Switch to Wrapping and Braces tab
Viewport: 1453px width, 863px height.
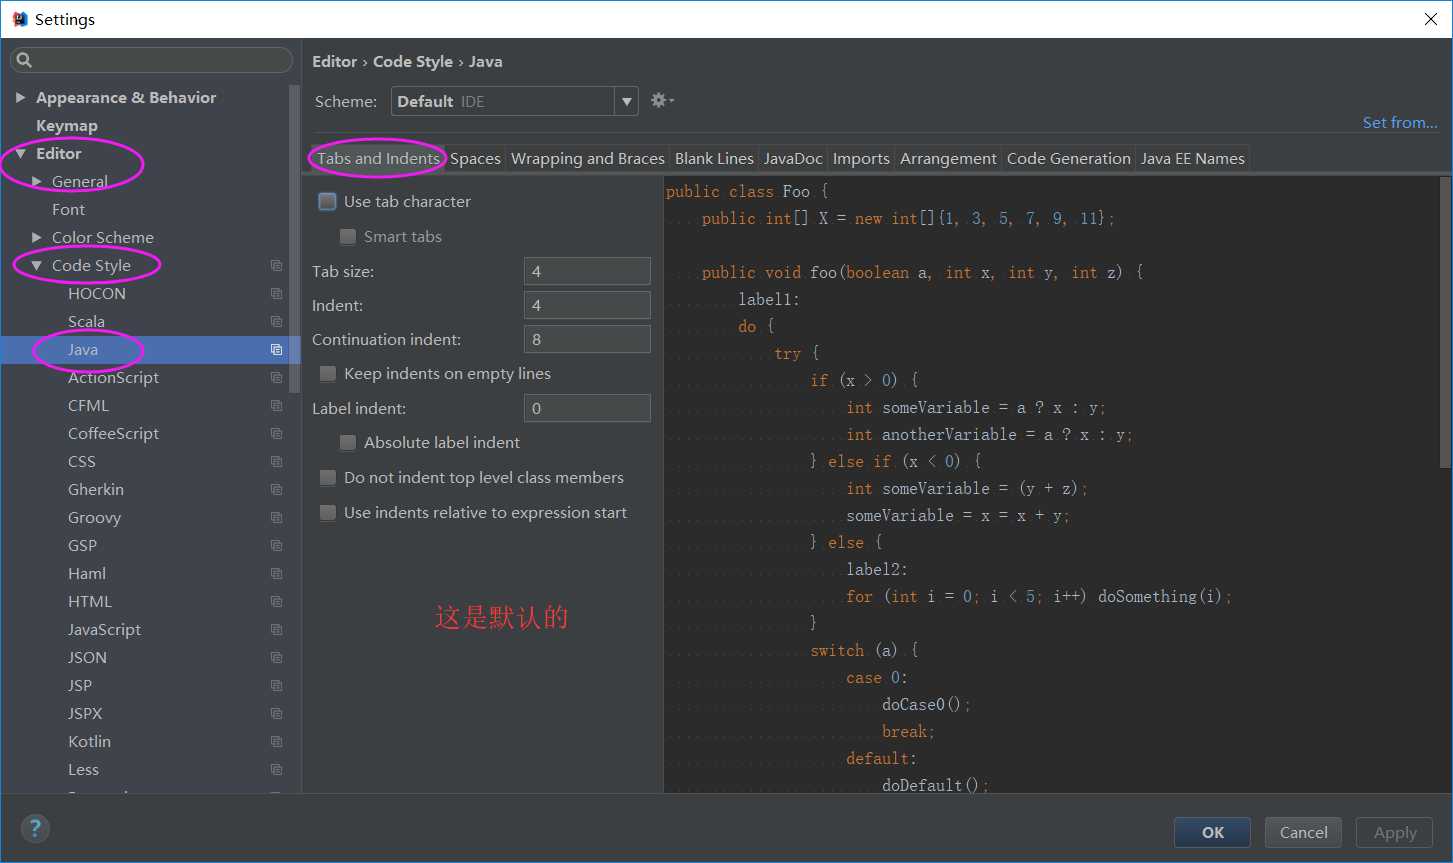[x=587, y=158]
